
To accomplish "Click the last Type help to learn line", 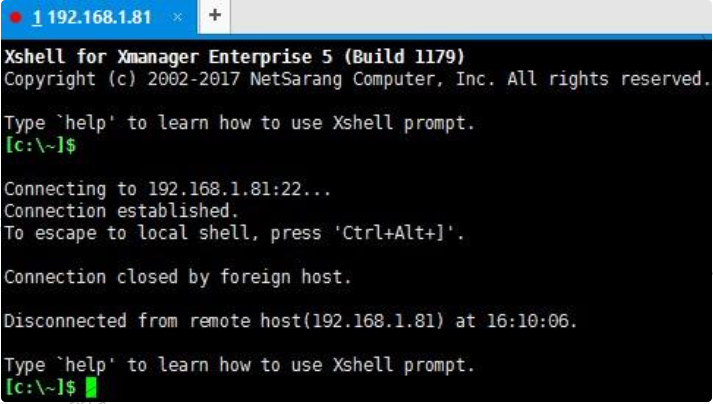I will tap(239, 365).
